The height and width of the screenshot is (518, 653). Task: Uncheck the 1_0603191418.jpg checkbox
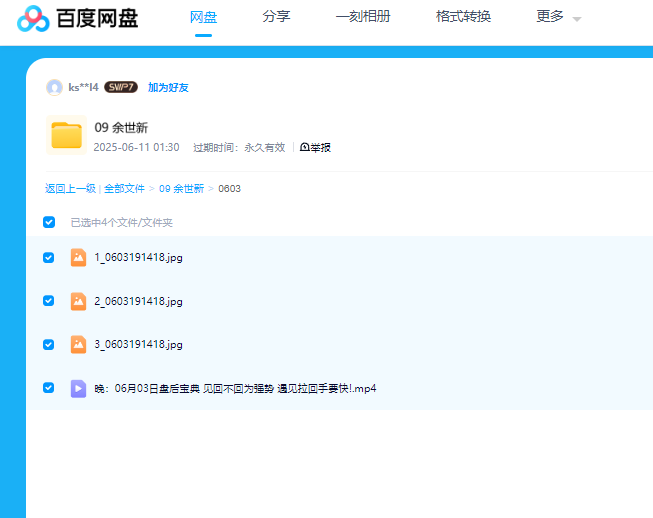49,257
